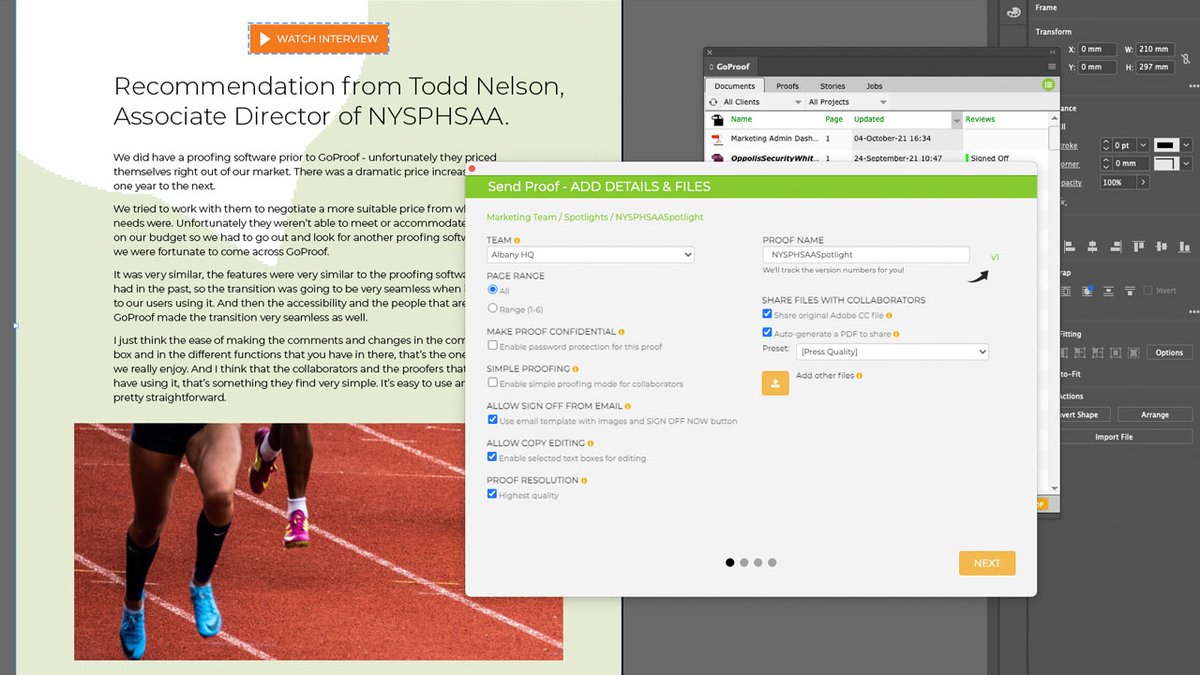Click the second pagination dot in dialog
This screenshot has width=1200, height=675.
(x=744, y=563)
